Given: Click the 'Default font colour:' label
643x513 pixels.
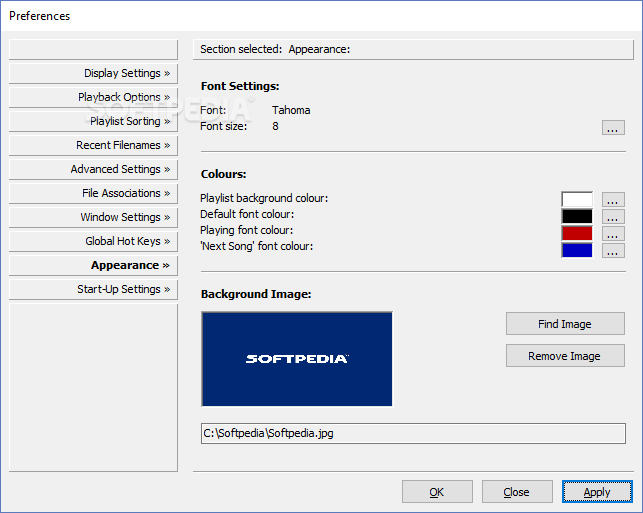Looking at the screenshot, I should pyautogui.click(x=247, y=214).
